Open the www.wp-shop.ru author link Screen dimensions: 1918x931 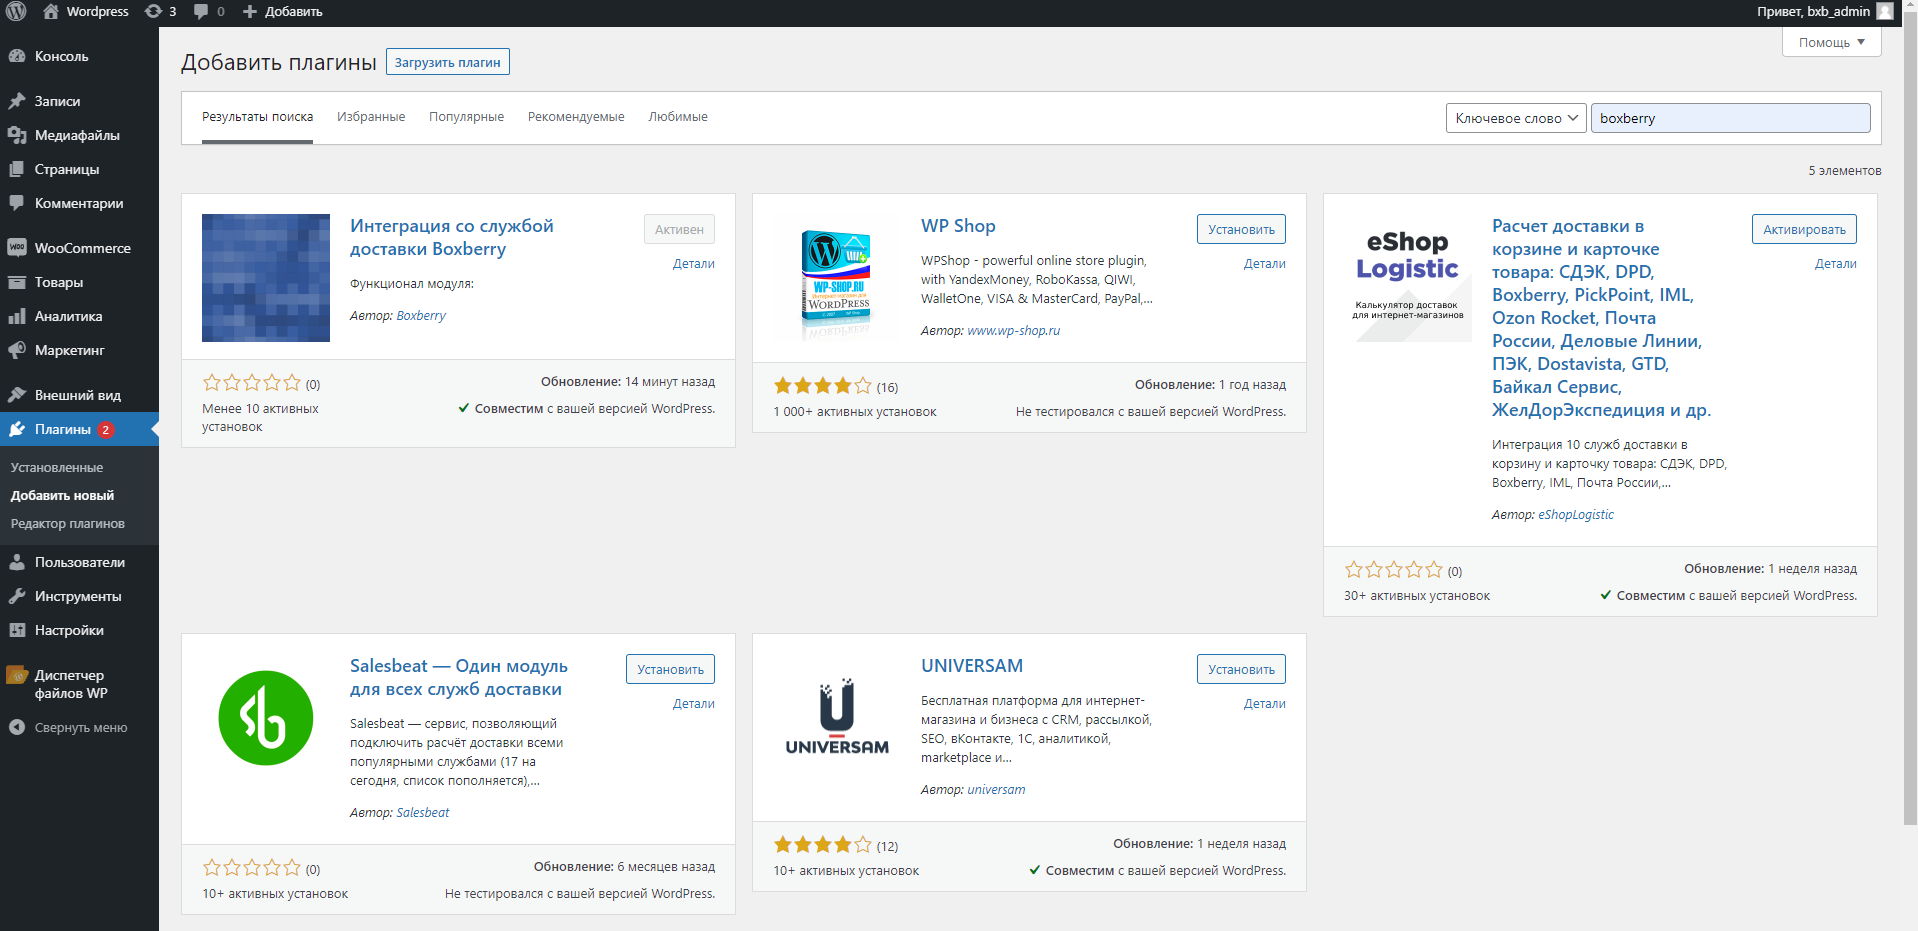(x=1013, y=331)
